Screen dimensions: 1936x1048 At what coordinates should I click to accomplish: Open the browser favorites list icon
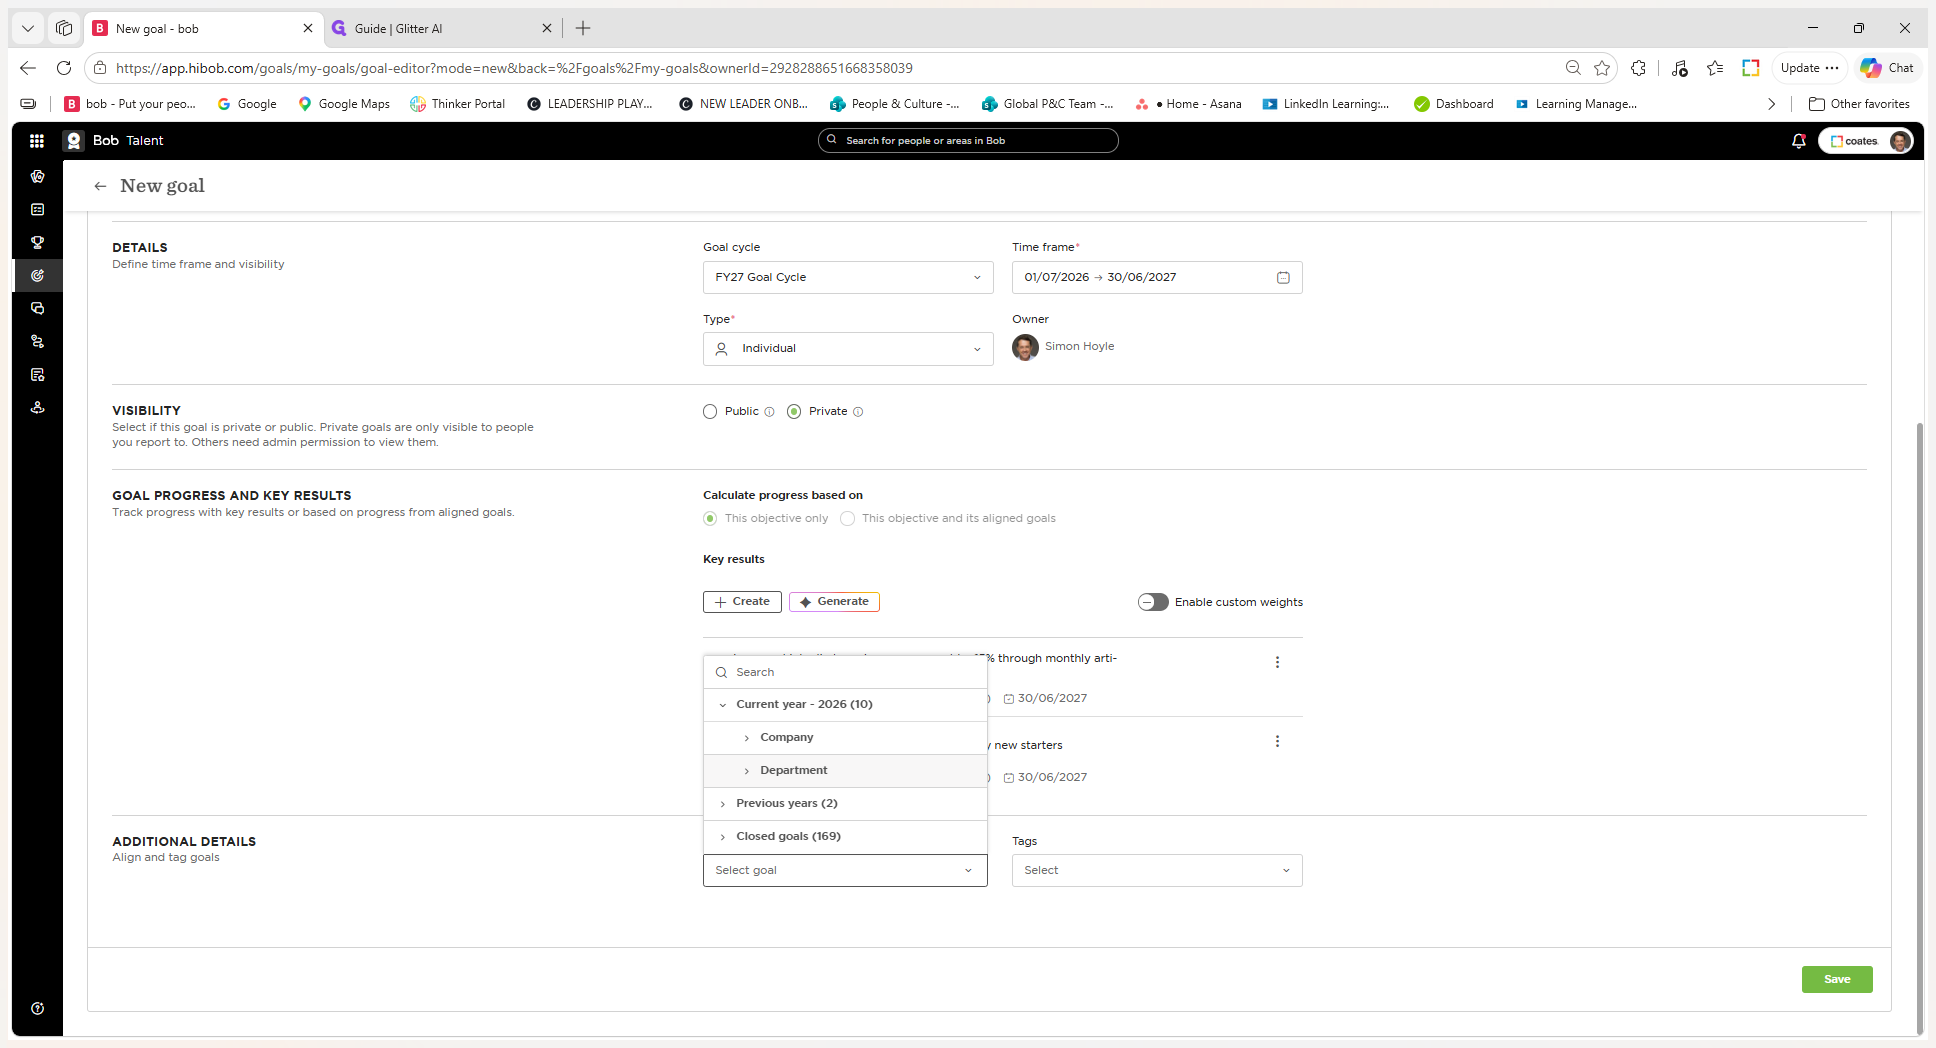tap(1715, 68)
